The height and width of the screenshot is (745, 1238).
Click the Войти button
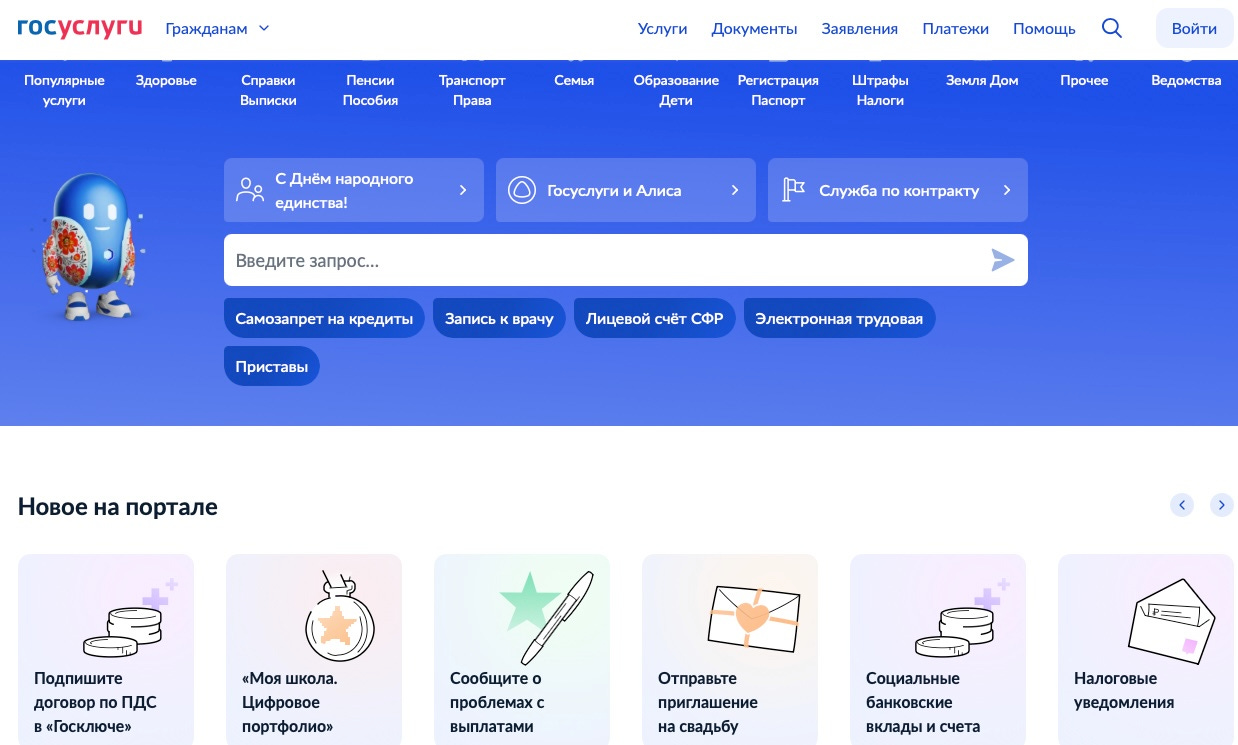pos(1194,28)
